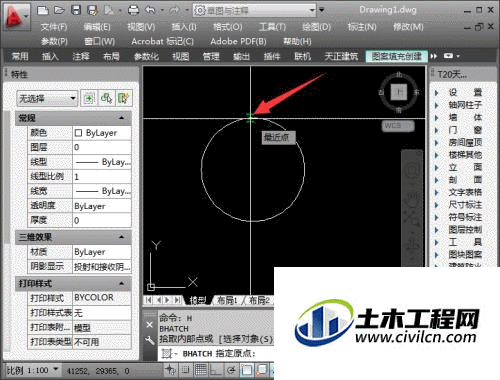Toggle Grid Display in status bar
500x380 pixels.
[x=201, y=370]
